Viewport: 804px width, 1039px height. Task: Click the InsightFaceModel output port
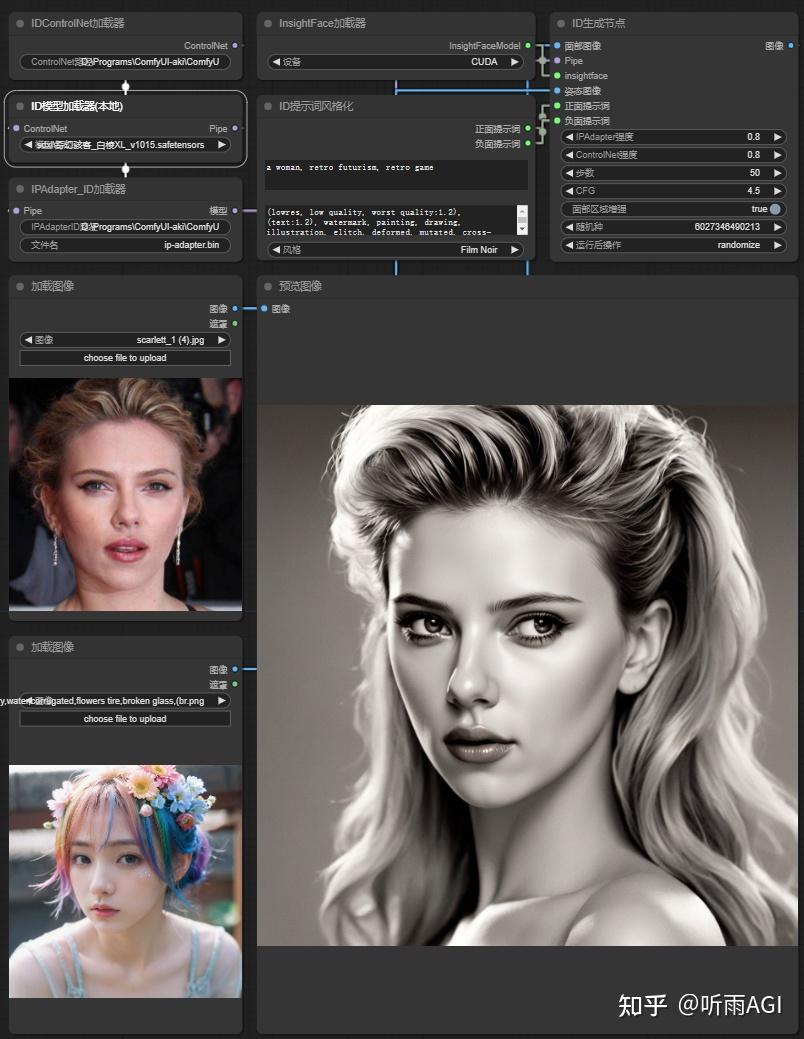528,46
